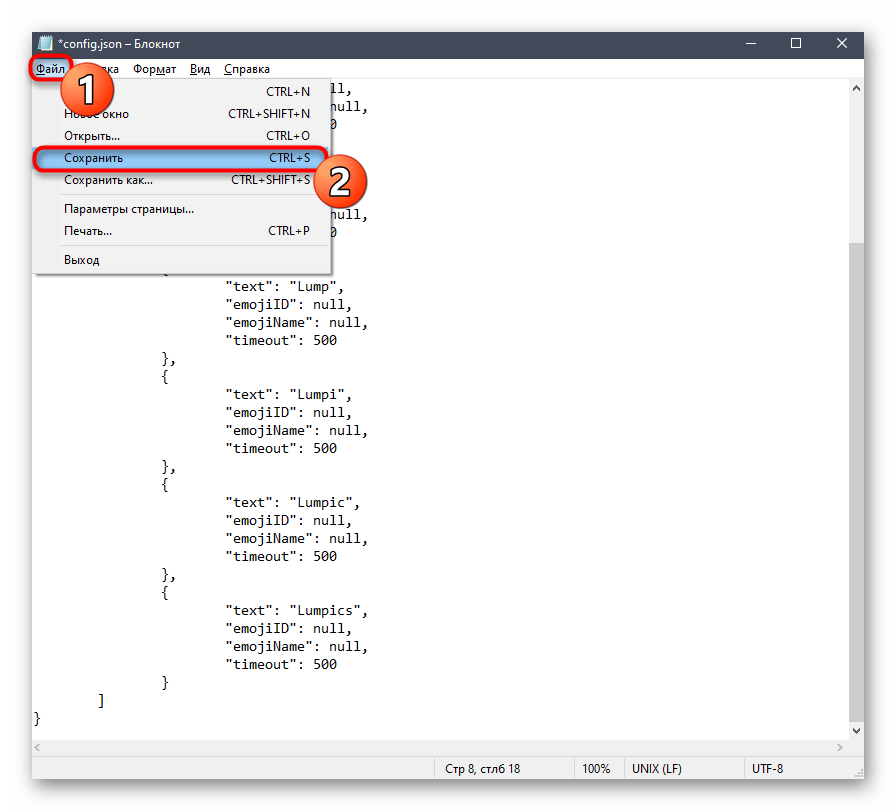Screen dimensions: 896x811
Task: Click the horizontal scrollbar right arrow
Action: (x=839, y=748)
